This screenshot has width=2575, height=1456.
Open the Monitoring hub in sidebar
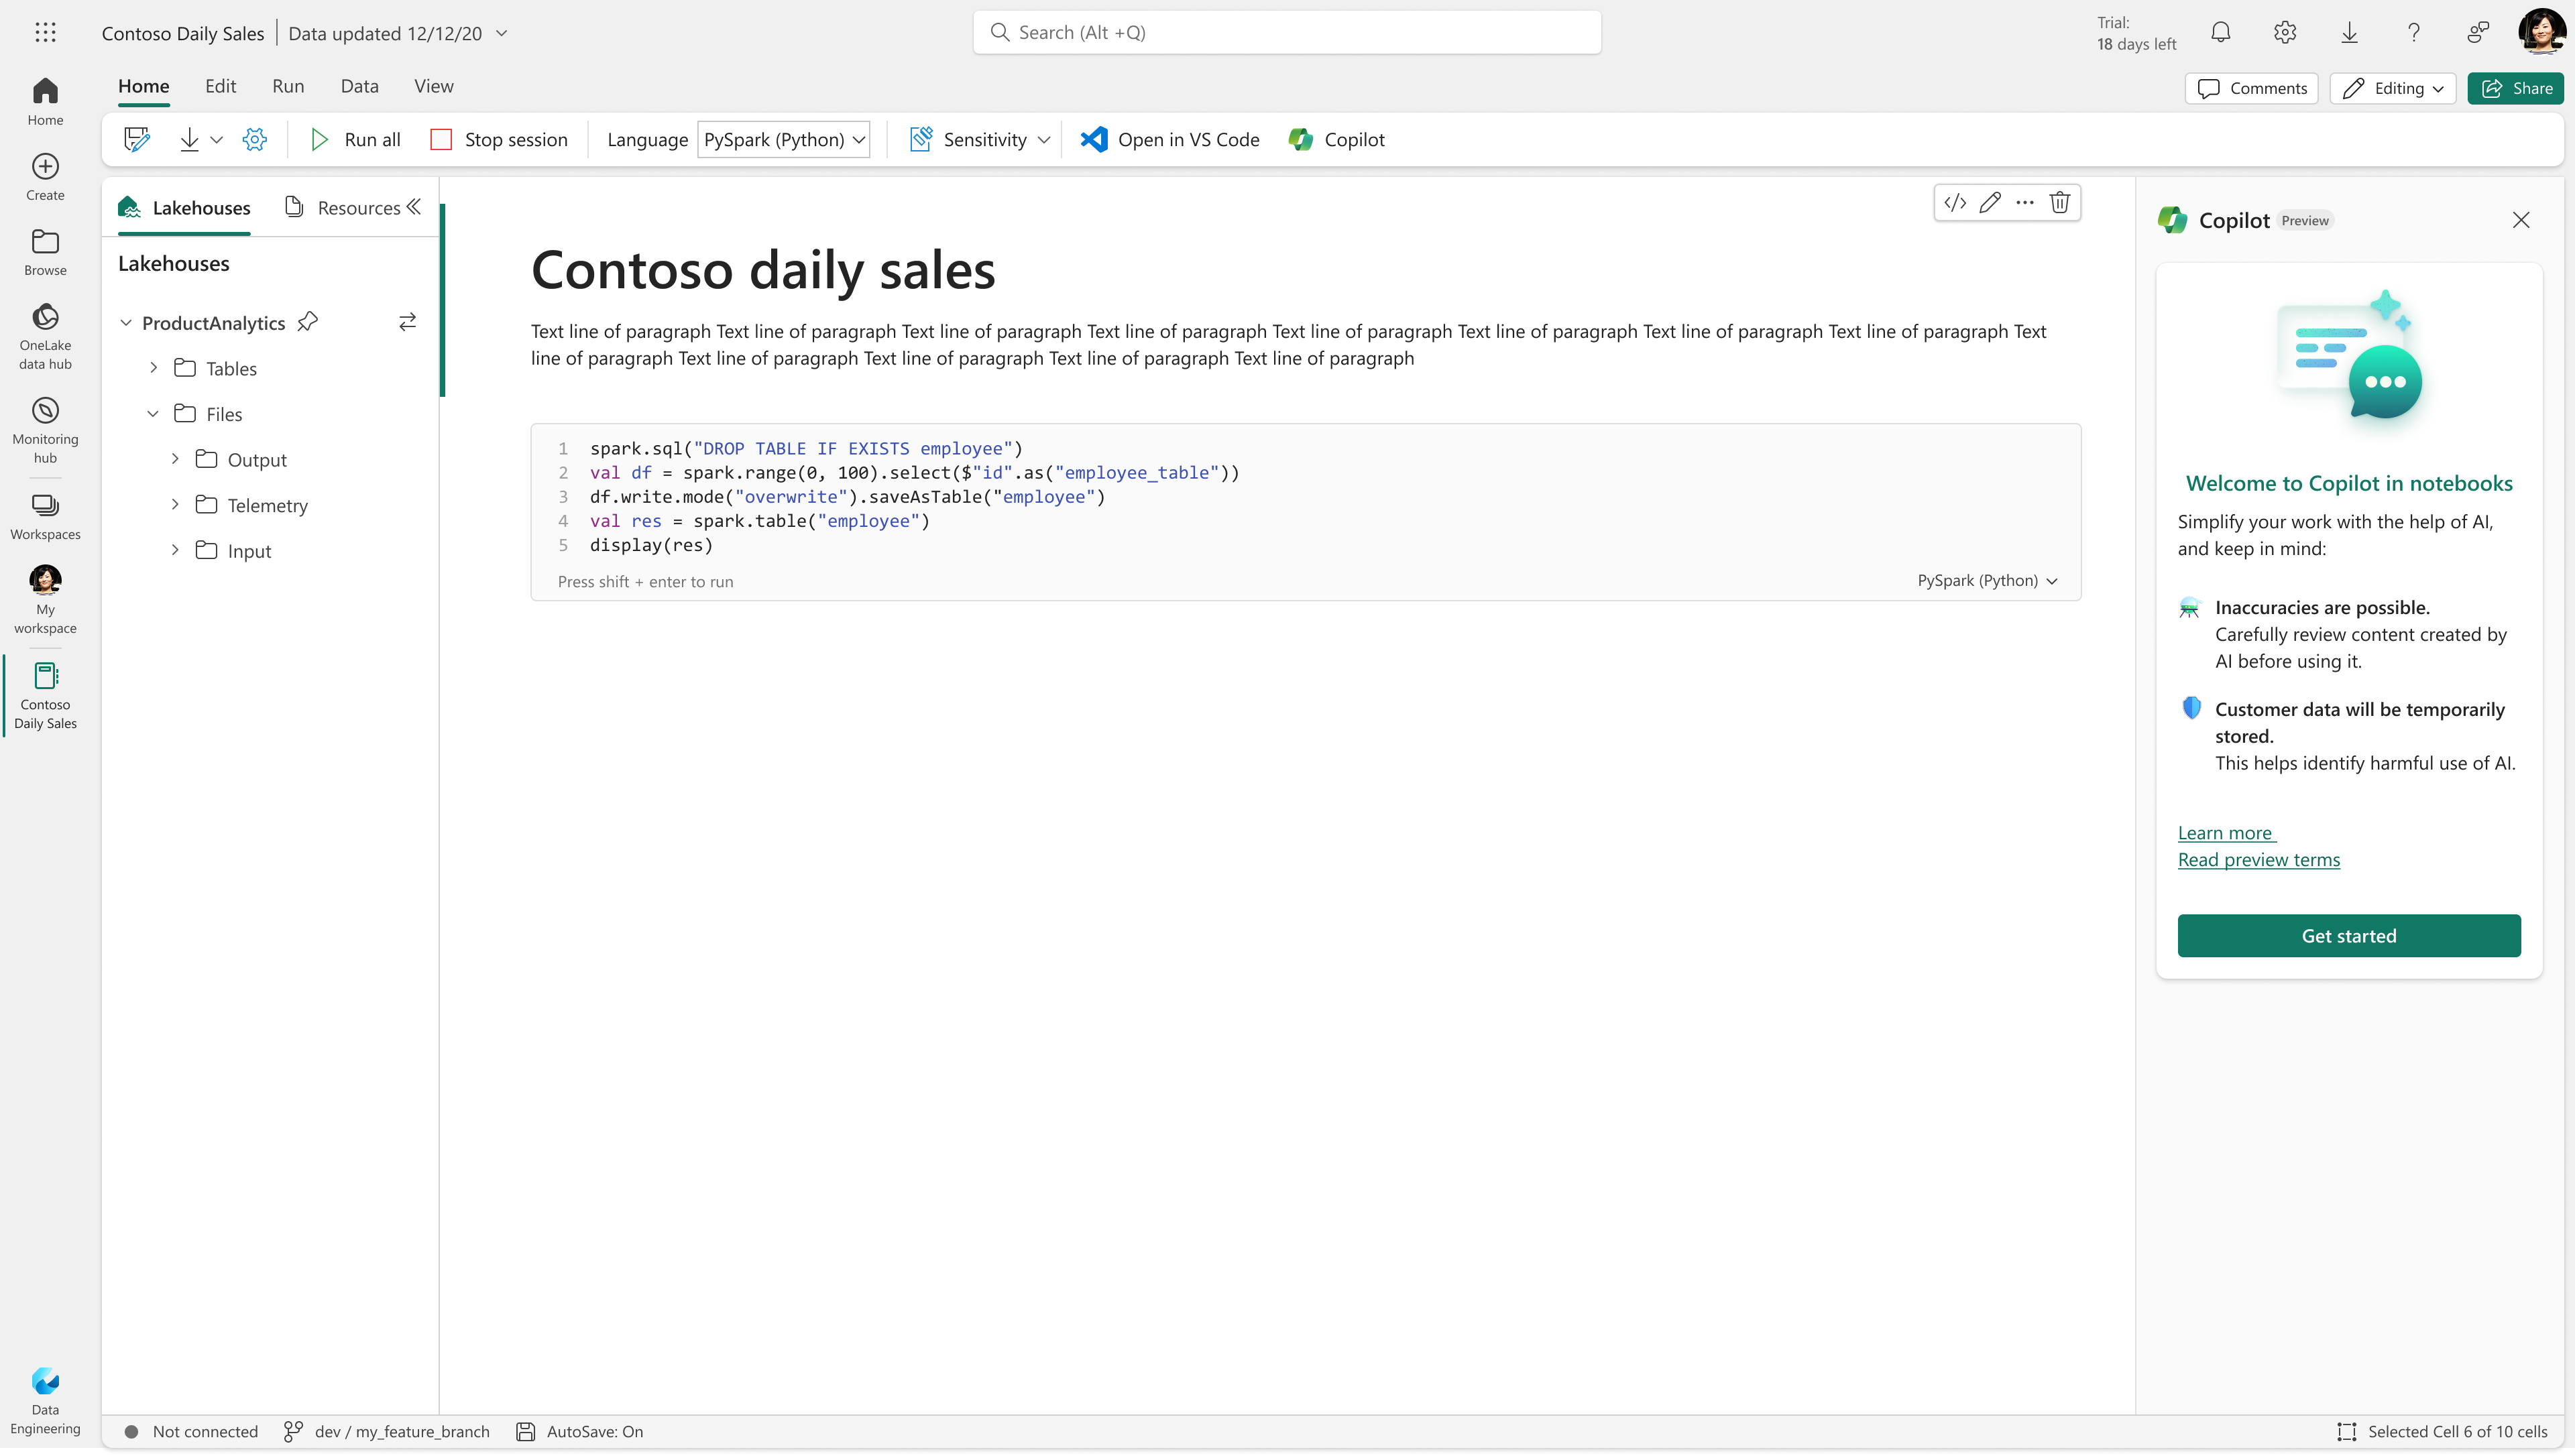45,429
